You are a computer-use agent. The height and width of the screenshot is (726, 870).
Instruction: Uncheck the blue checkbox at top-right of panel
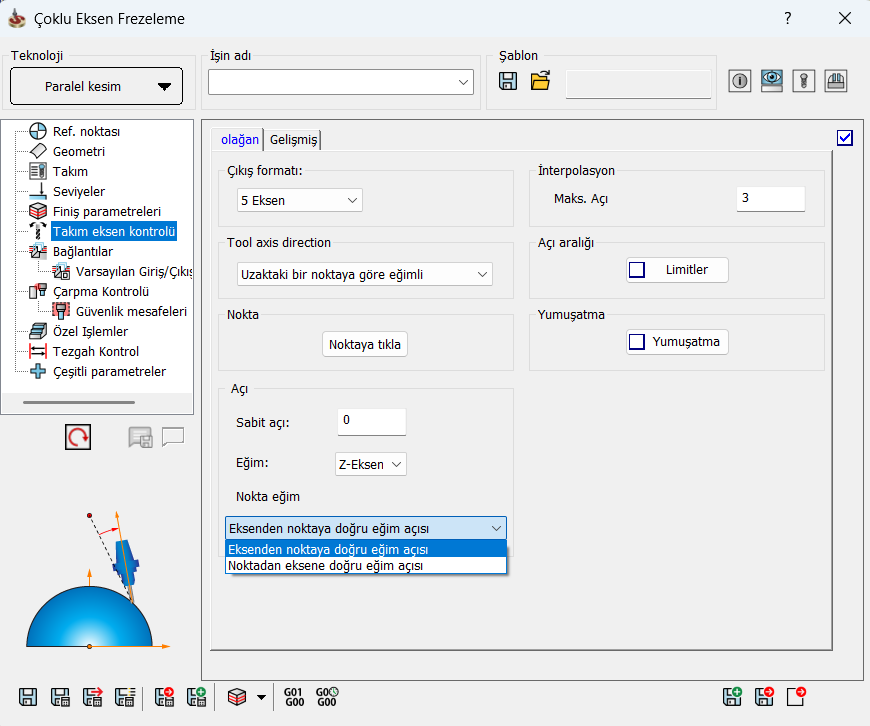[845, 138]
